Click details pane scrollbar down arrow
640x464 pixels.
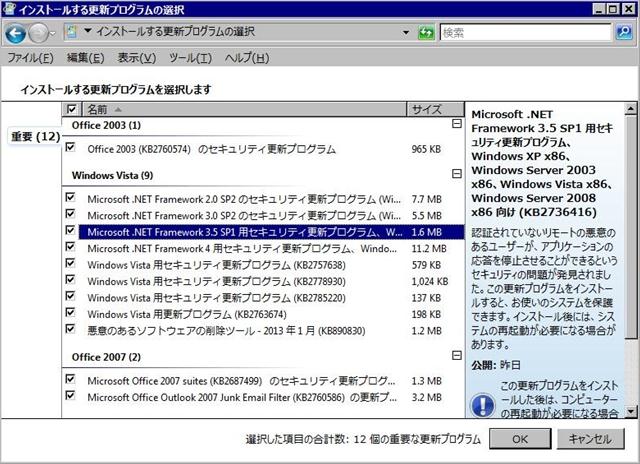[631, 411]
